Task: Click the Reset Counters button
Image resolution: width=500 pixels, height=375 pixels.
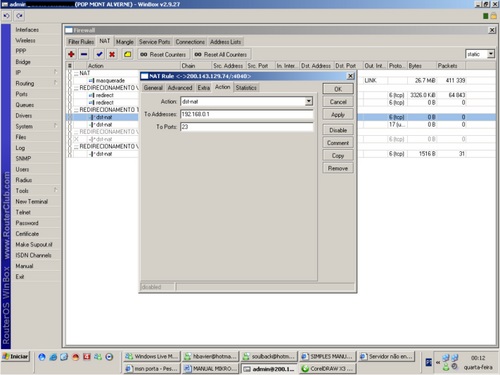Action: tap(163, 54)
